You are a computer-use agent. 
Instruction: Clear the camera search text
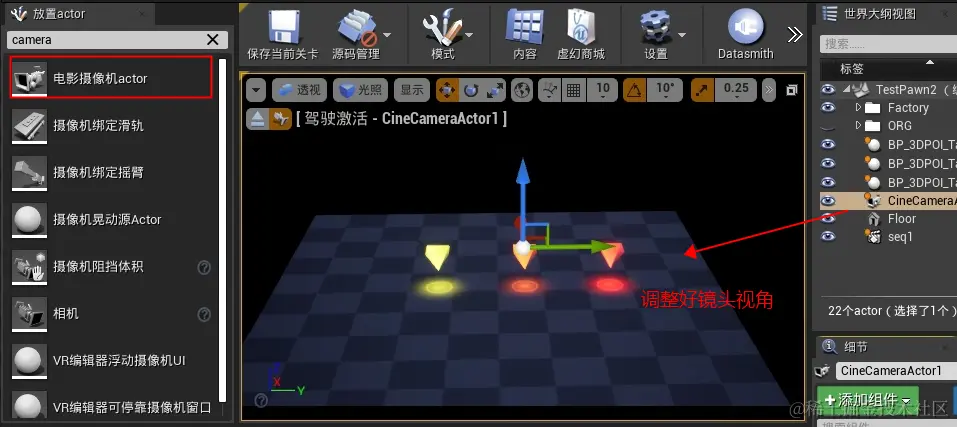click(x=212, y=40)
